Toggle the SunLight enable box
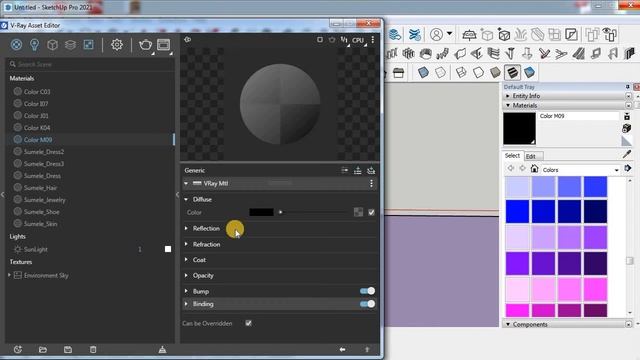The height and width of the screenshot is (360, 640). pos(168,249)
